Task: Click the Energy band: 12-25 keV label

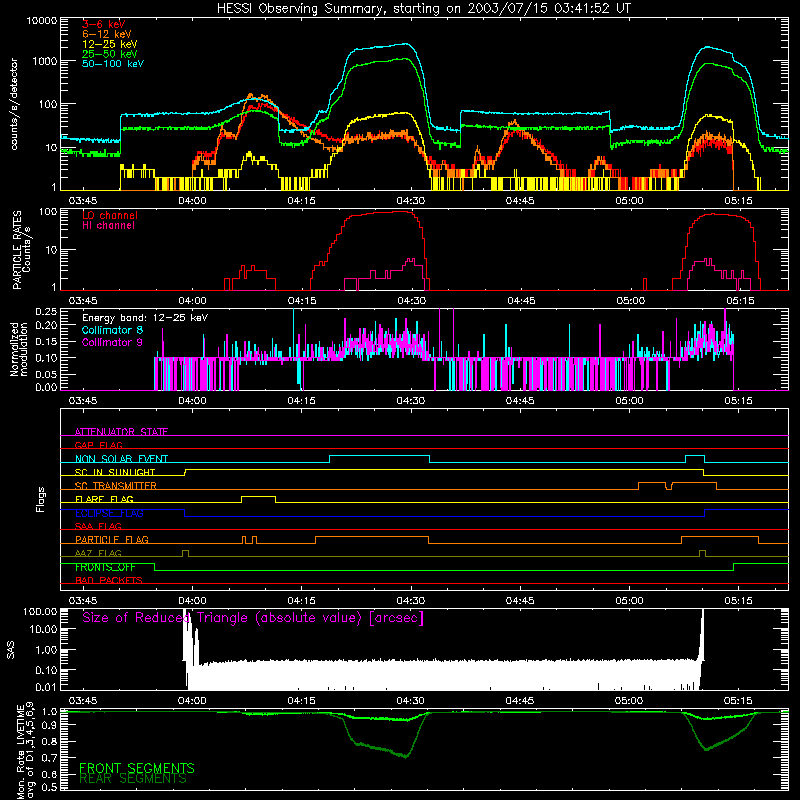Action: point(145,318)
